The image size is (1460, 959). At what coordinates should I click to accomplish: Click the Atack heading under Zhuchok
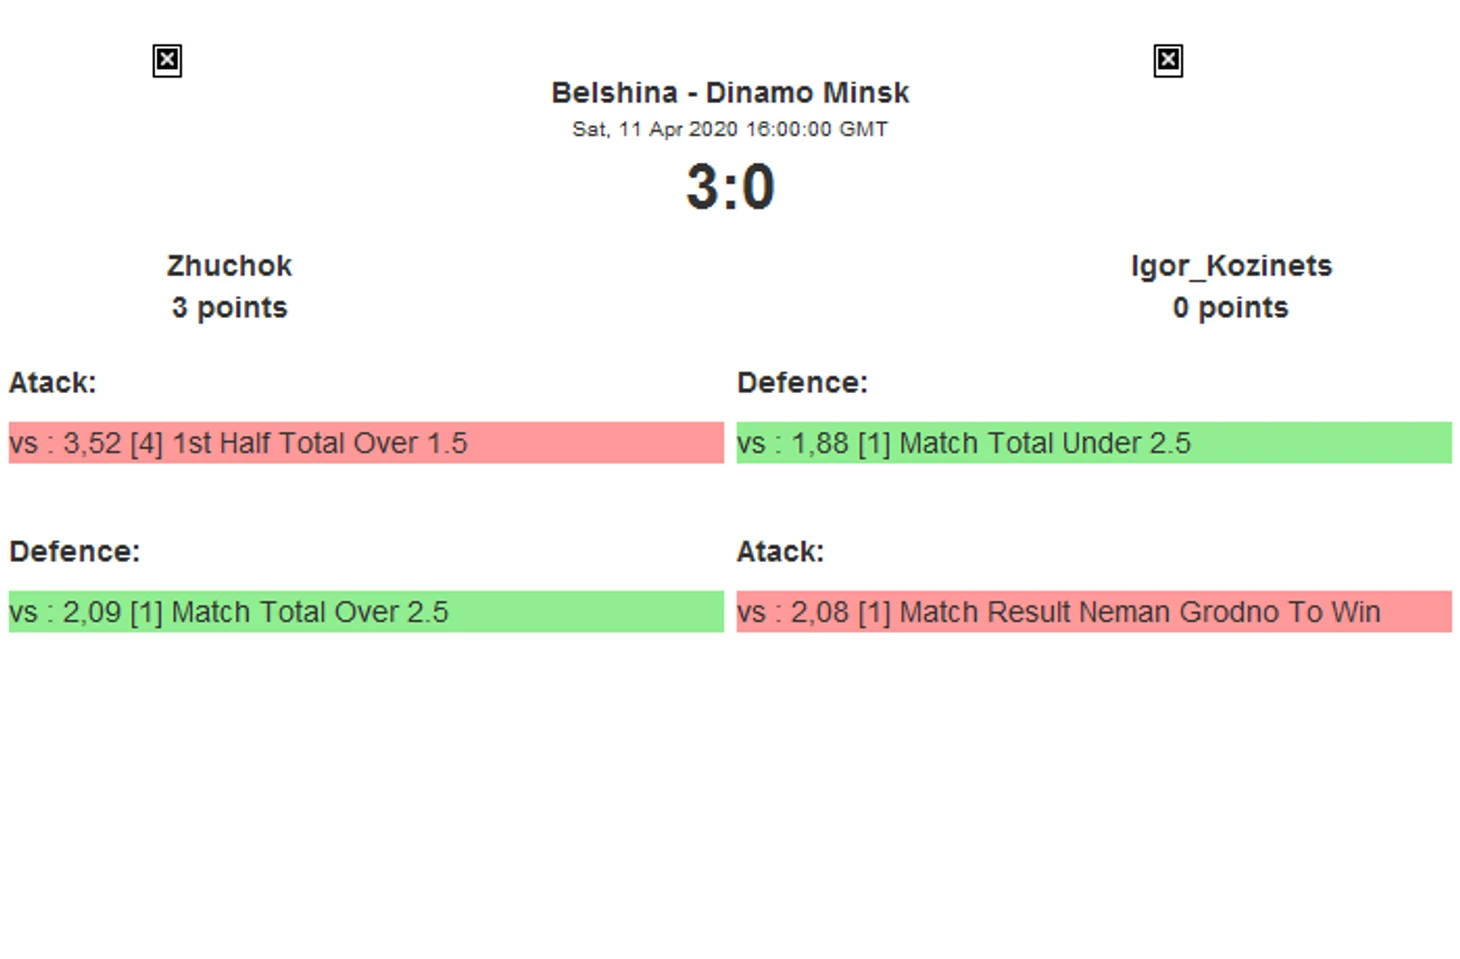53,383
